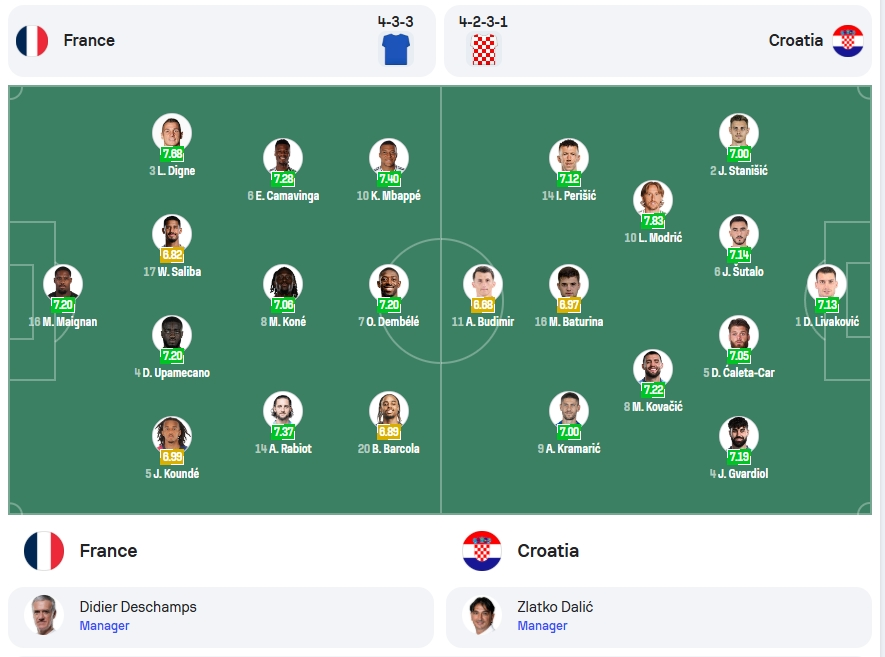Click the large Croatia flag below pitch

click(x=481, y=551)
